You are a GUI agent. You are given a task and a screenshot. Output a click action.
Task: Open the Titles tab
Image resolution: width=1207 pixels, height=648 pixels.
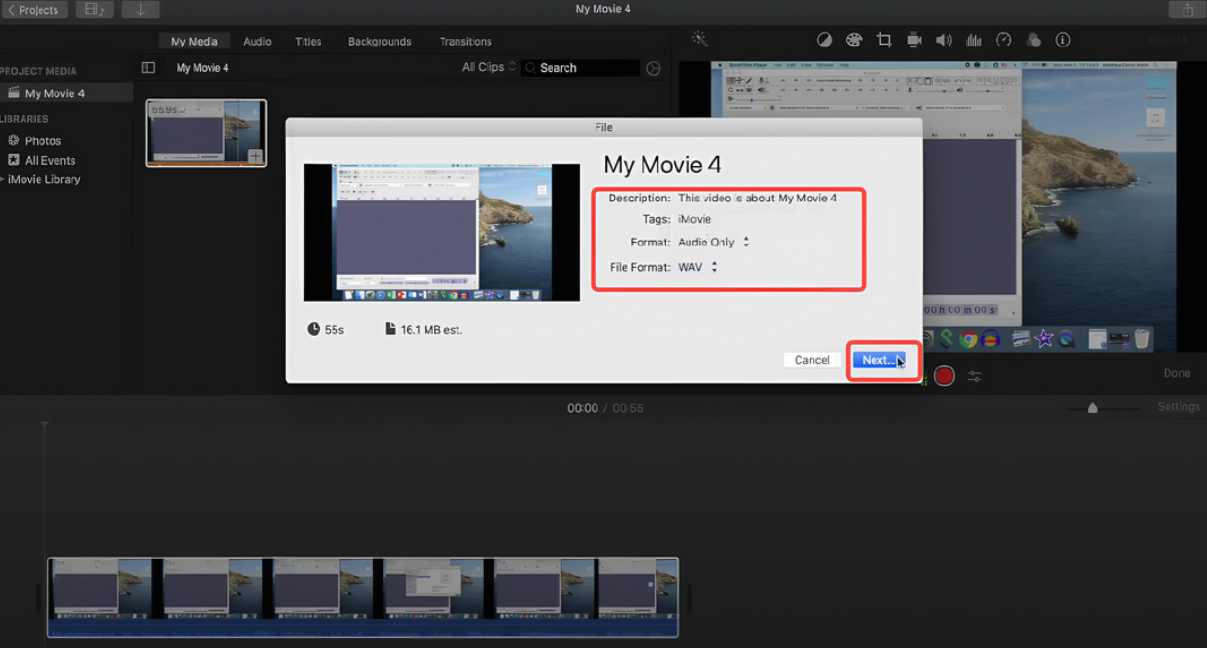click(308, 42)
